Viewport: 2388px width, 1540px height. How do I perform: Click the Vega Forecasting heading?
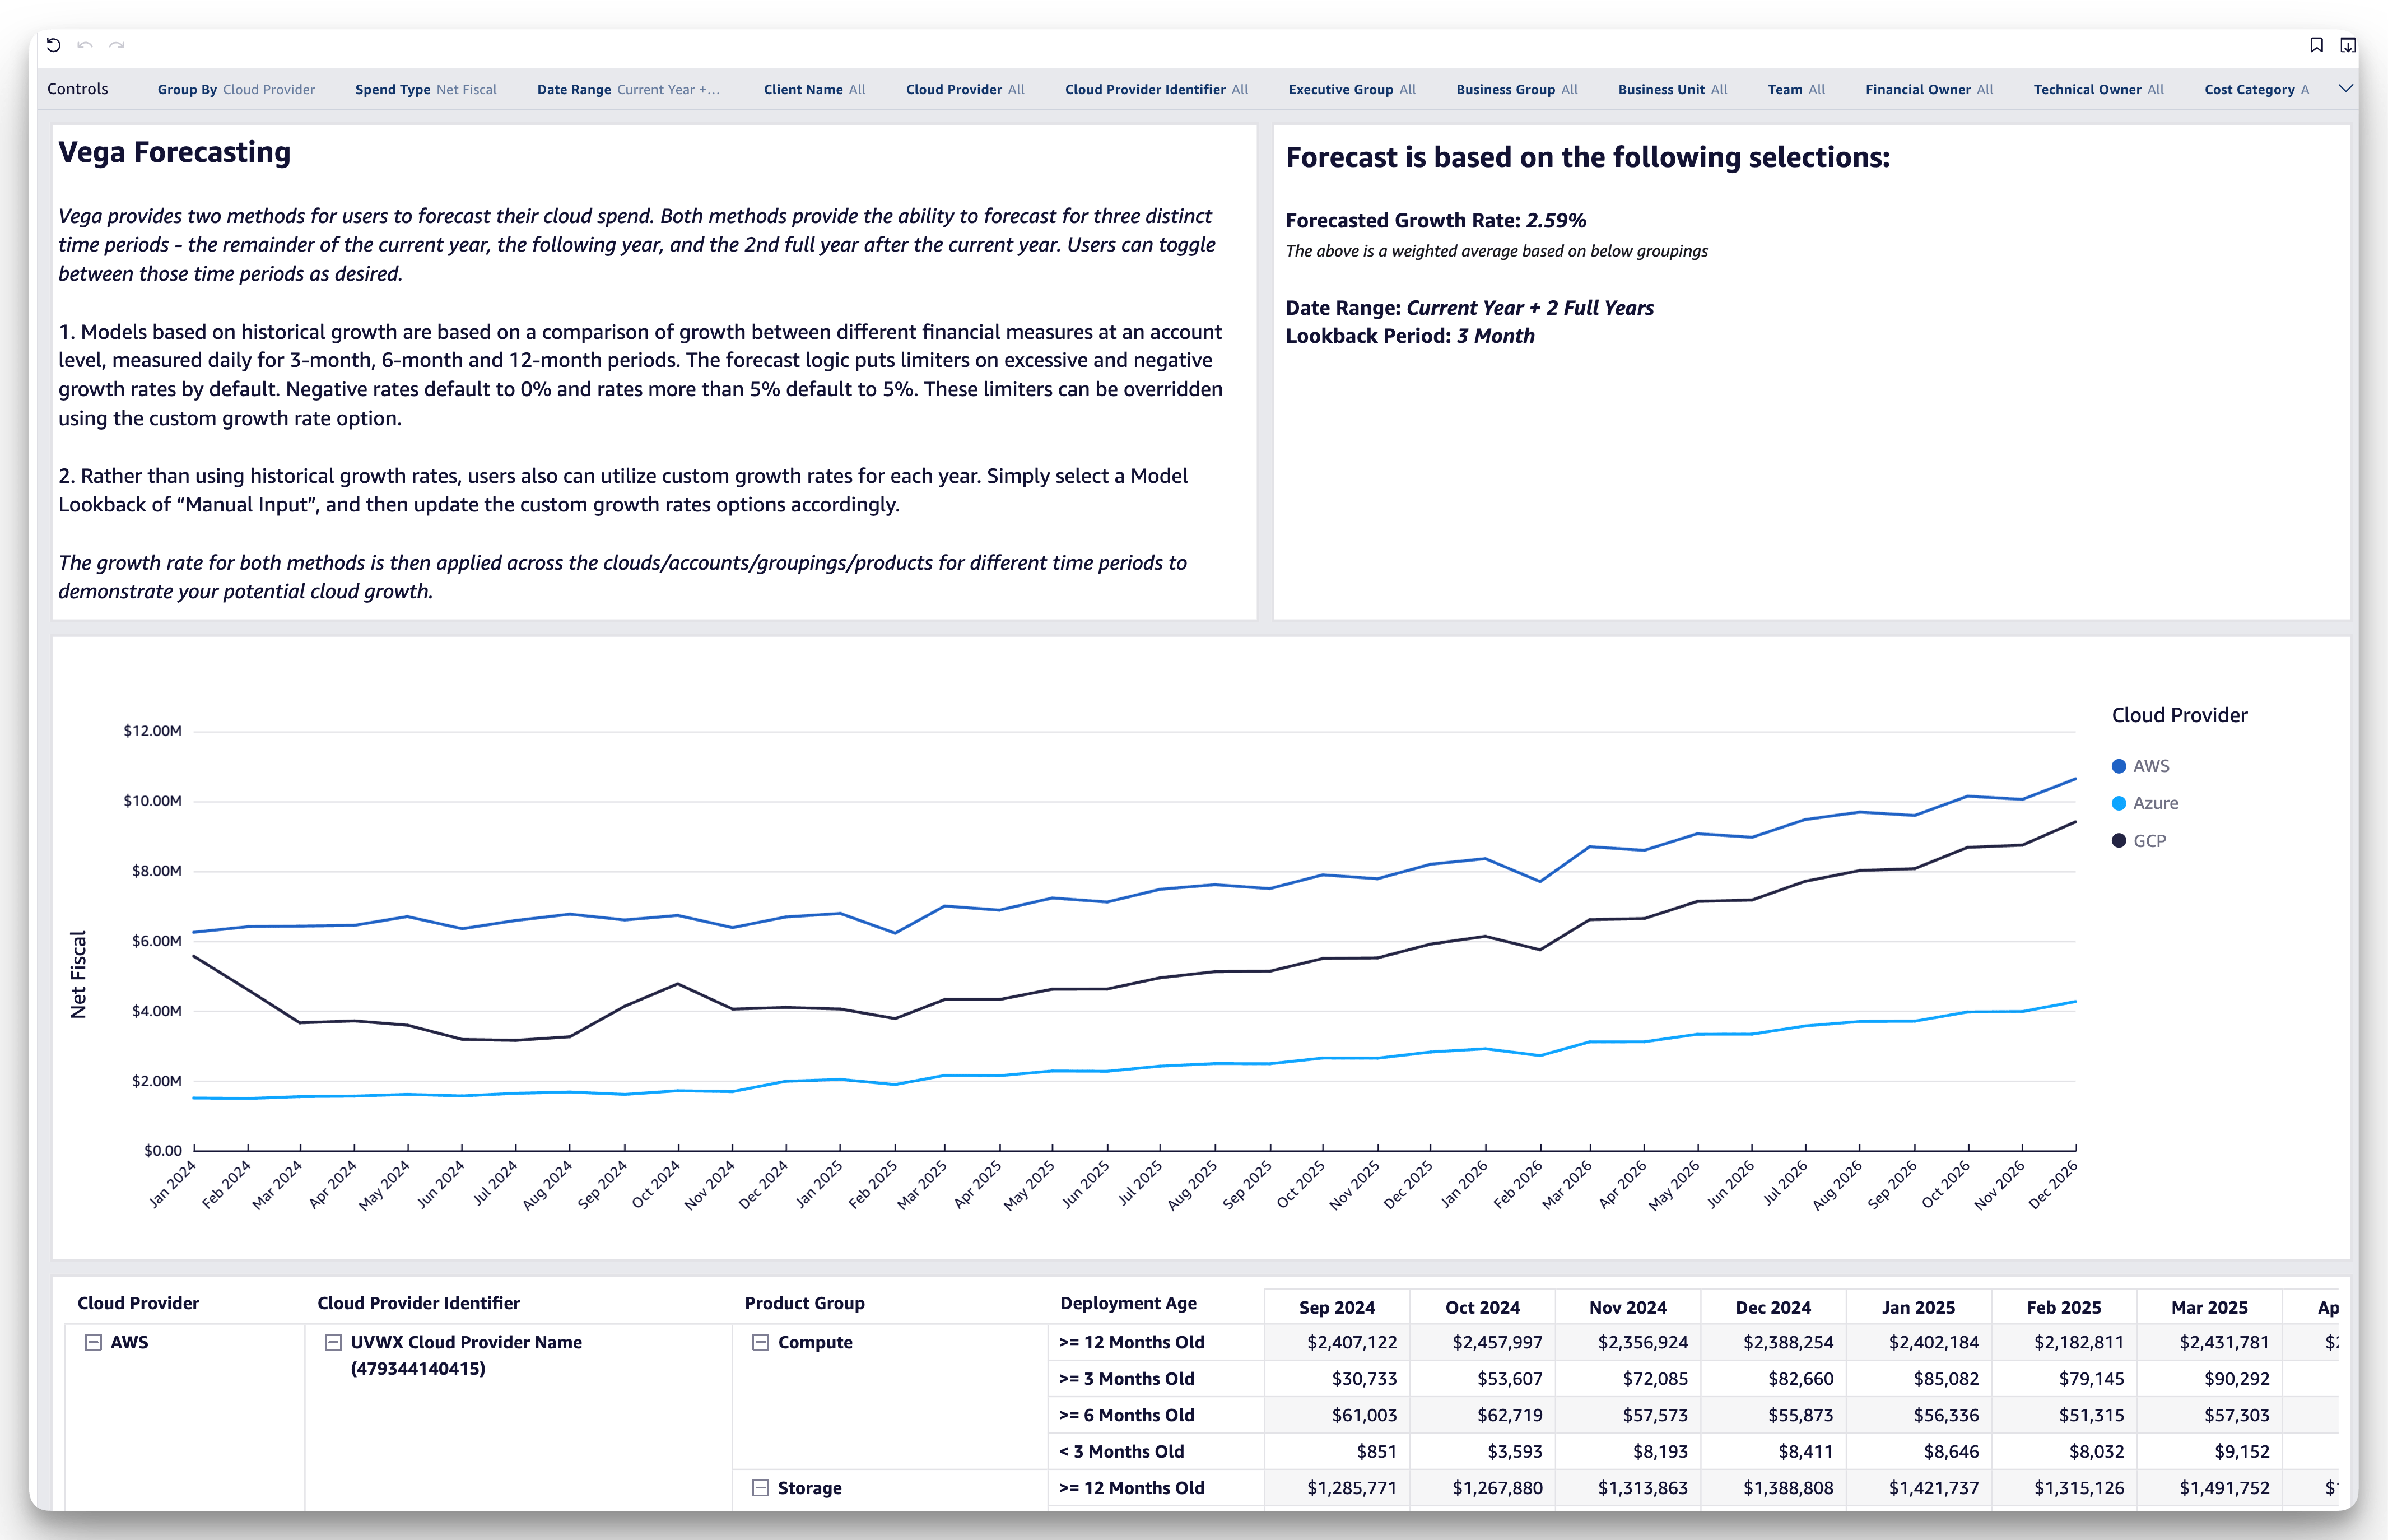(175, 152)
